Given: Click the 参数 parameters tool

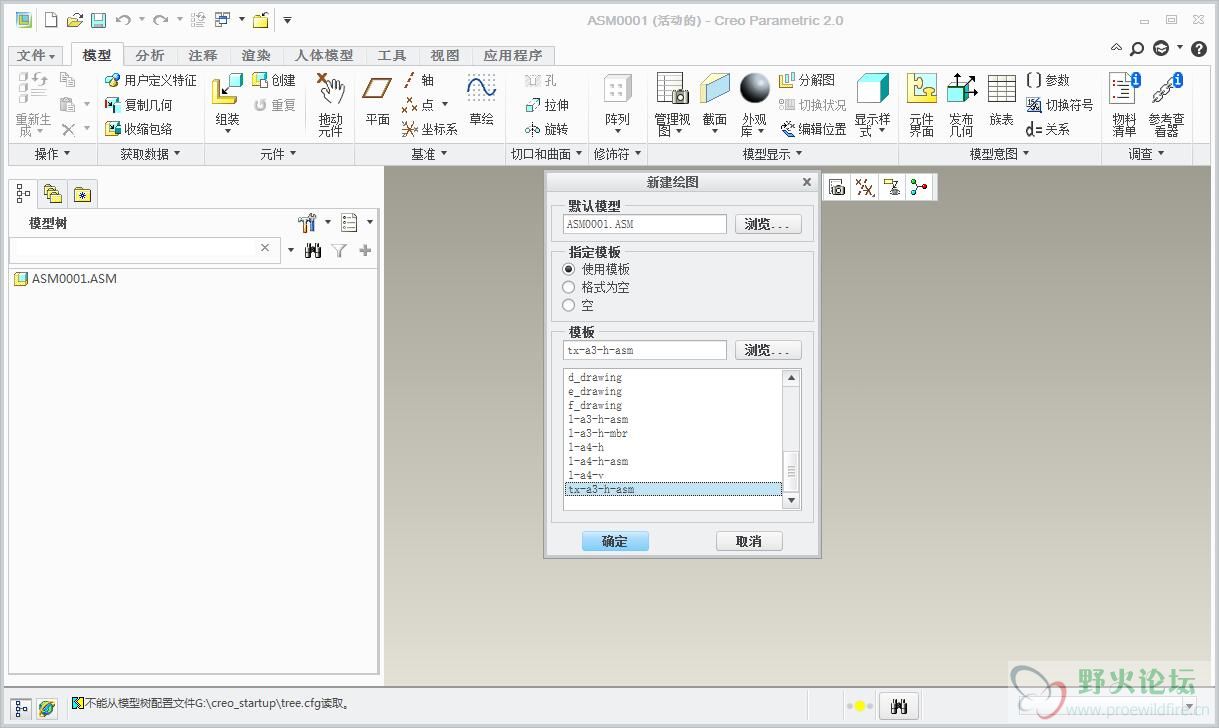Looking at the screenshot, I should tap(1048, 80).
